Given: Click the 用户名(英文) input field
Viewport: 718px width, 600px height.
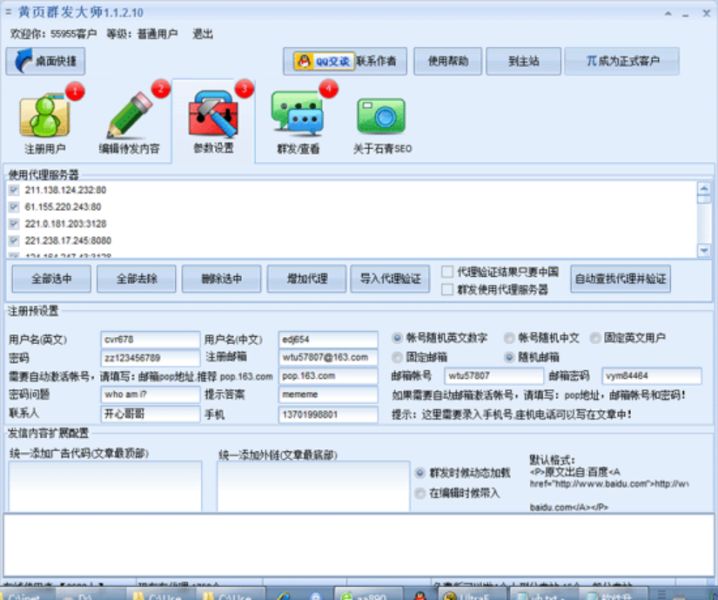Looking at the screenshot, I should pyautogui.click(x=150, y=339).
